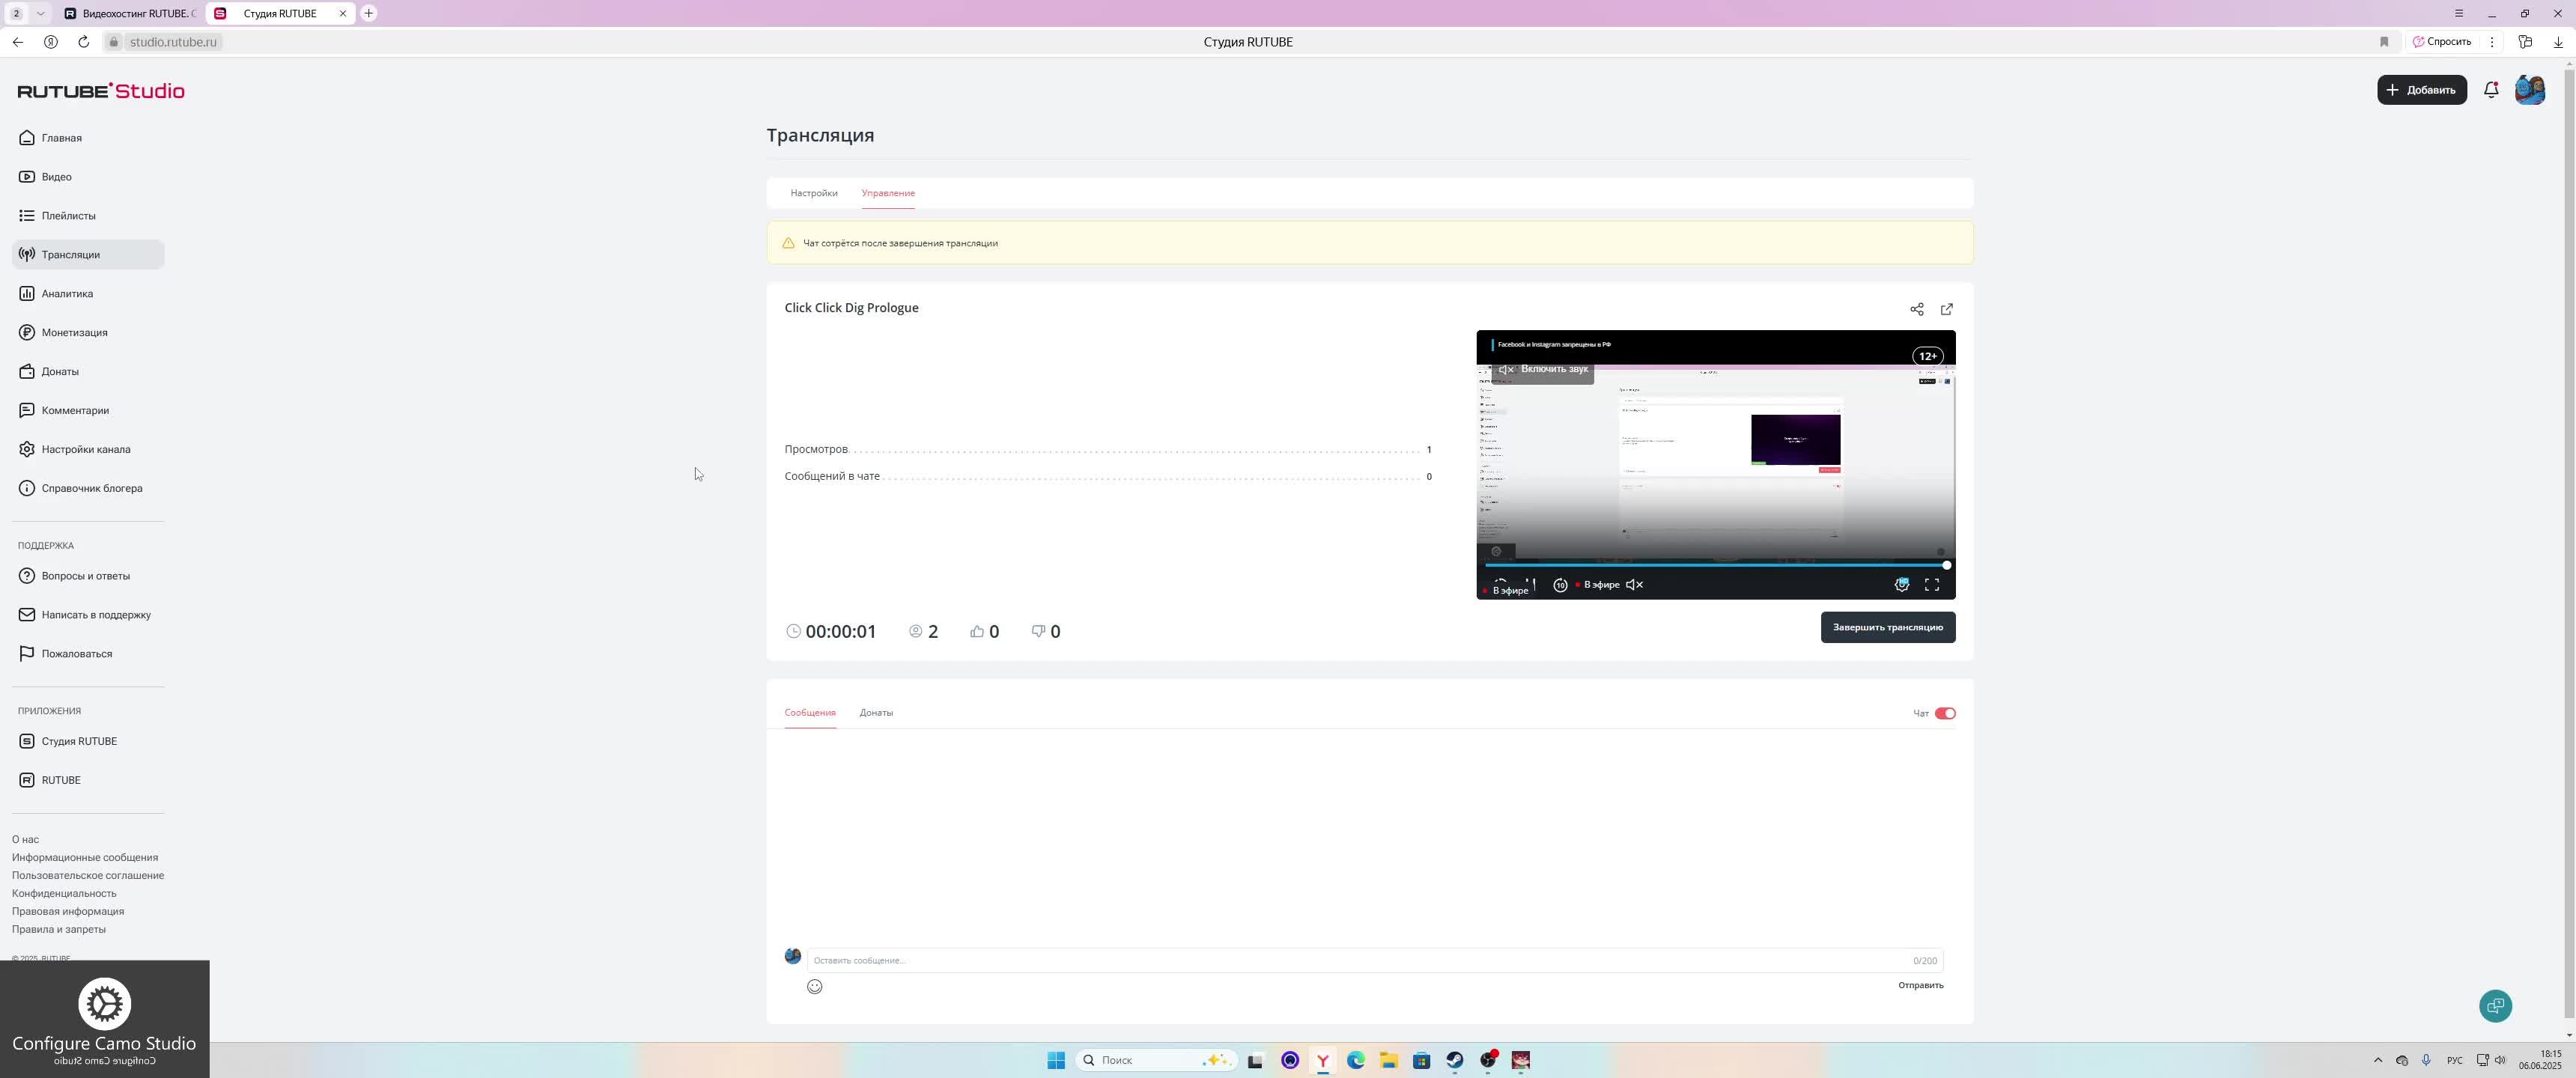Select the Управление tab

[888, 193]
